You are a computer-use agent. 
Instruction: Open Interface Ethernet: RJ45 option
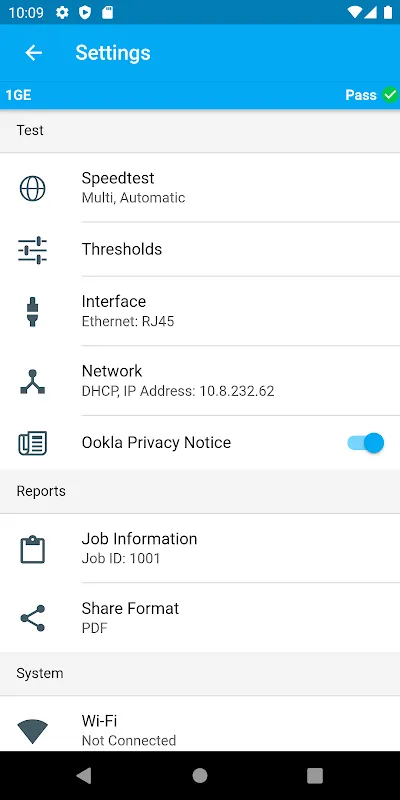200,311
